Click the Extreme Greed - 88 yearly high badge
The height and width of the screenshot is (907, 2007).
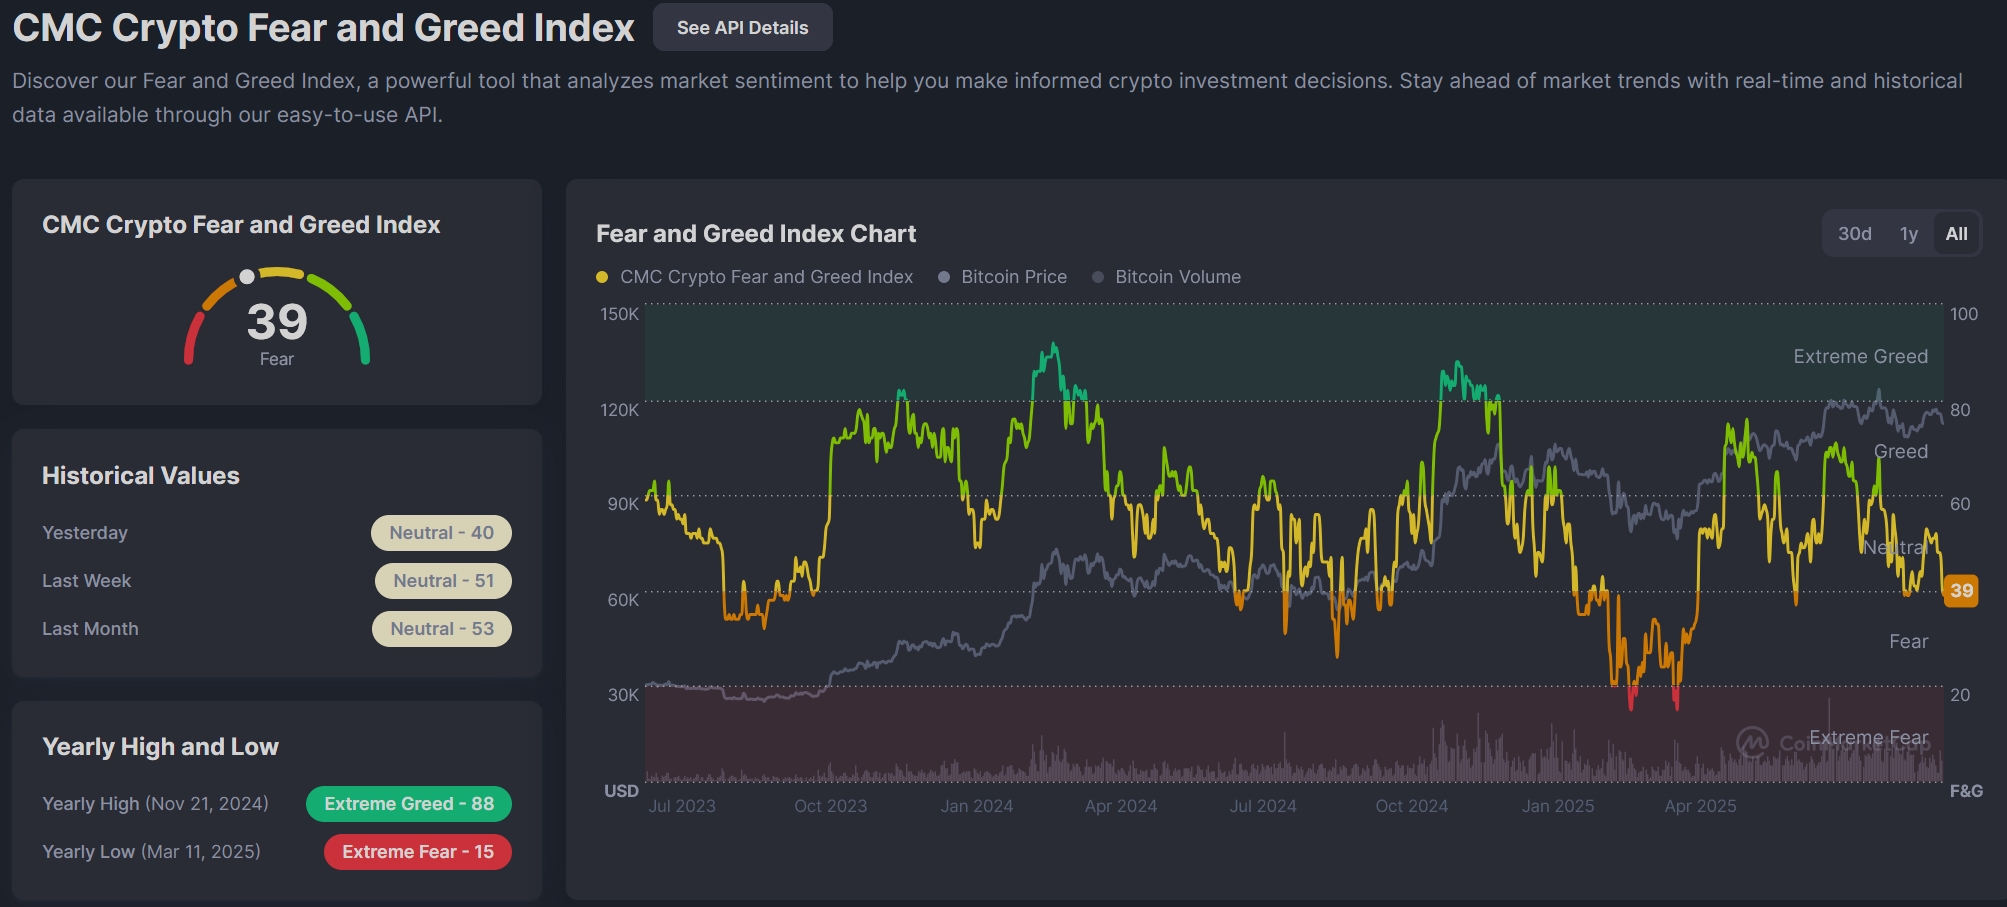(409, 804)
